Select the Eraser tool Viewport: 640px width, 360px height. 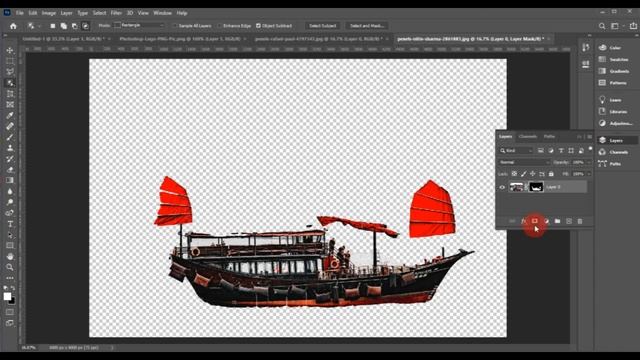click(x=10, y=169)
